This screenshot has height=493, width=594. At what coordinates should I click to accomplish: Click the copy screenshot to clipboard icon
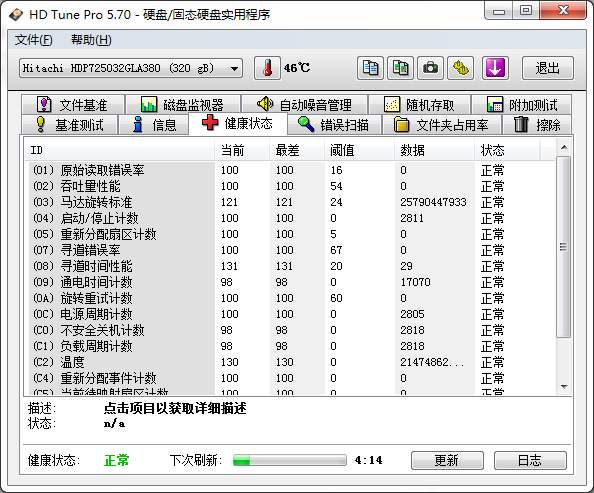(x=400, y=68)
